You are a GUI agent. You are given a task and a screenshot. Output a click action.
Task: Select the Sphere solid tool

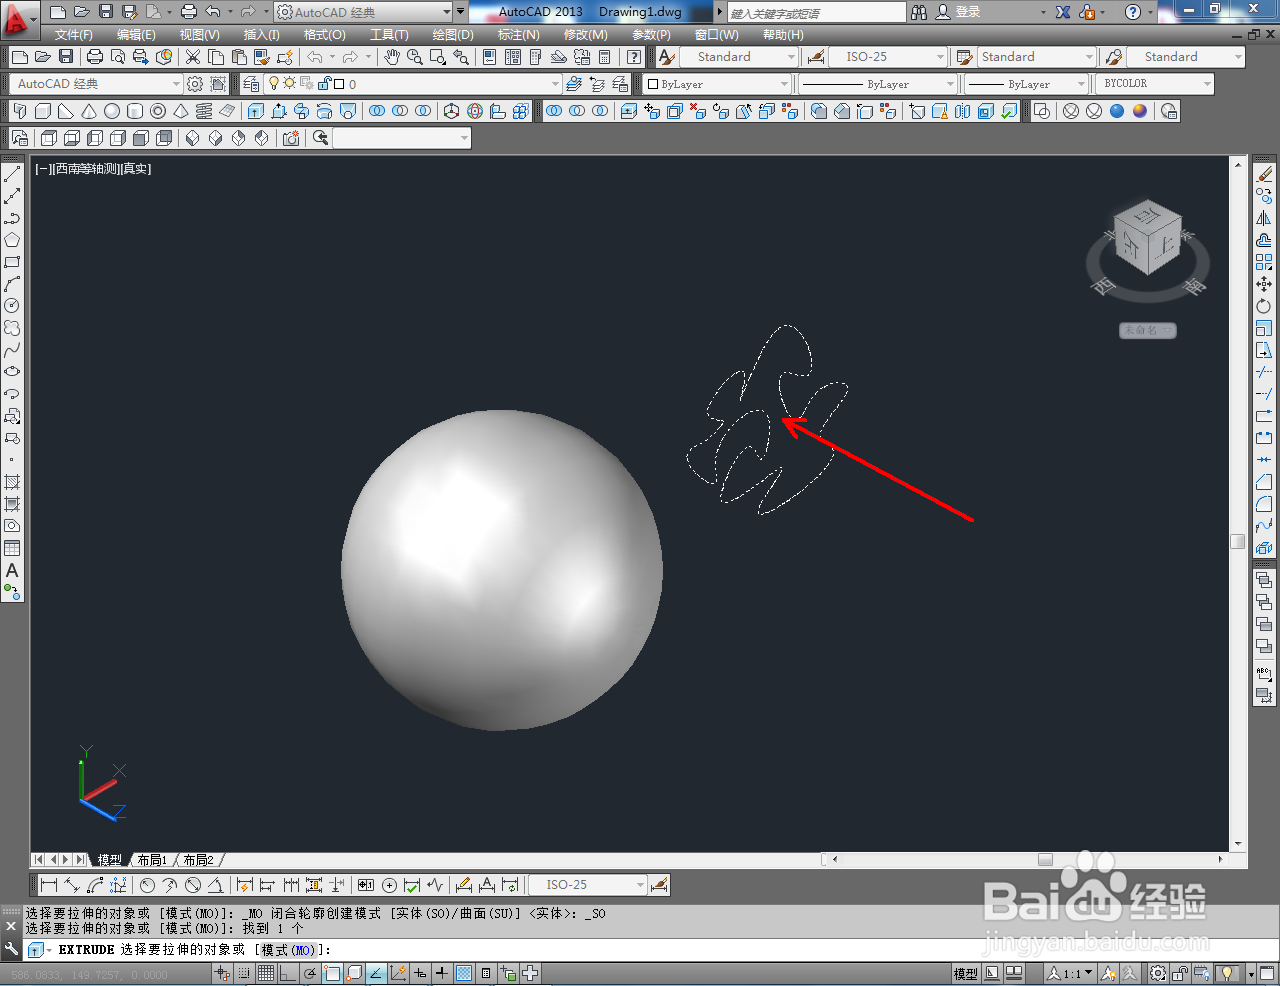112,111
